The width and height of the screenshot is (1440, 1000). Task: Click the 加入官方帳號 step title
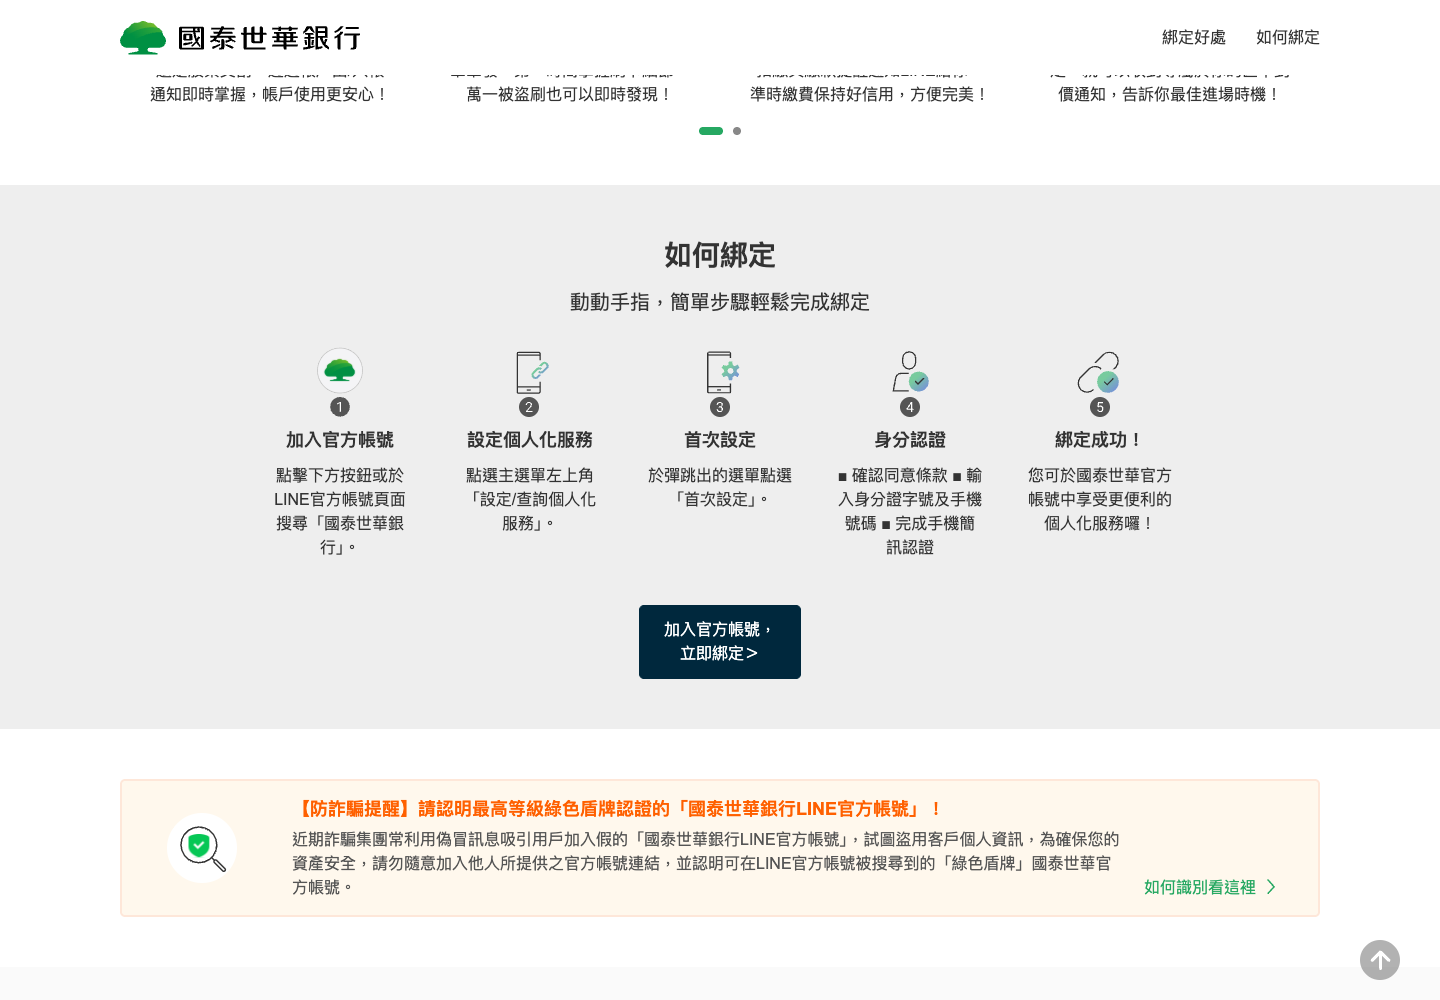pos(340,440)
